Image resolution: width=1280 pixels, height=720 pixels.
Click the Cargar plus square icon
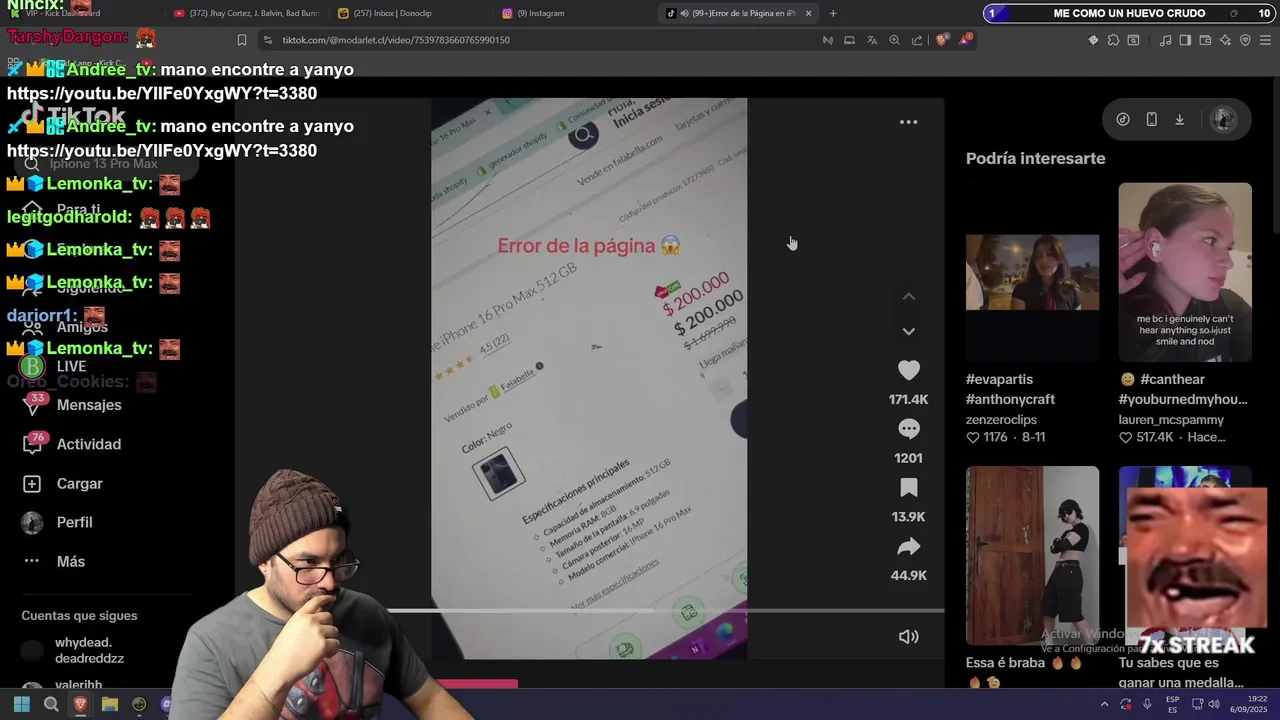point(32,483)
